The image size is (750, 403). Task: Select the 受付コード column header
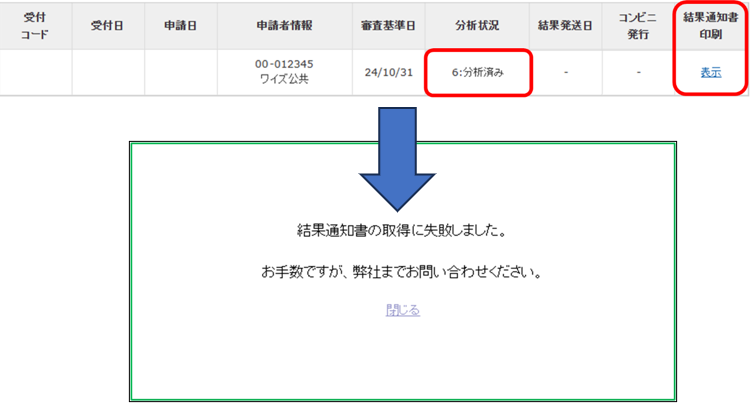[35, 26]
